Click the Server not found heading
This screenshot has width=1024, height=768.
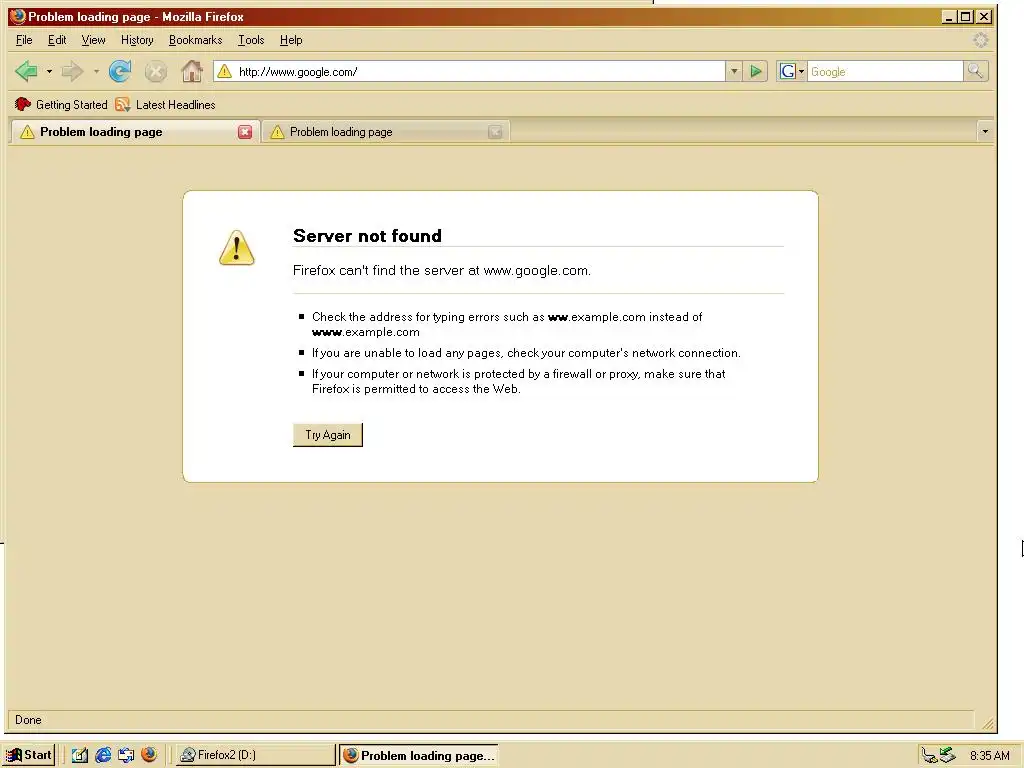[367, 236]
